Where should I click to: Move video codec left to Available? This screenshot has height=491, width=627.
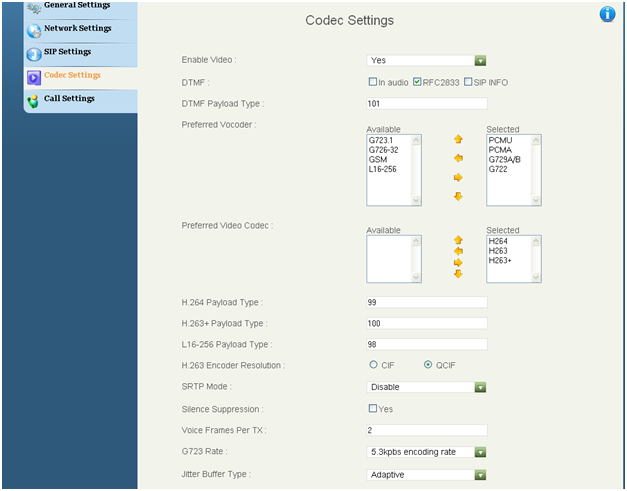coord(458,251)
